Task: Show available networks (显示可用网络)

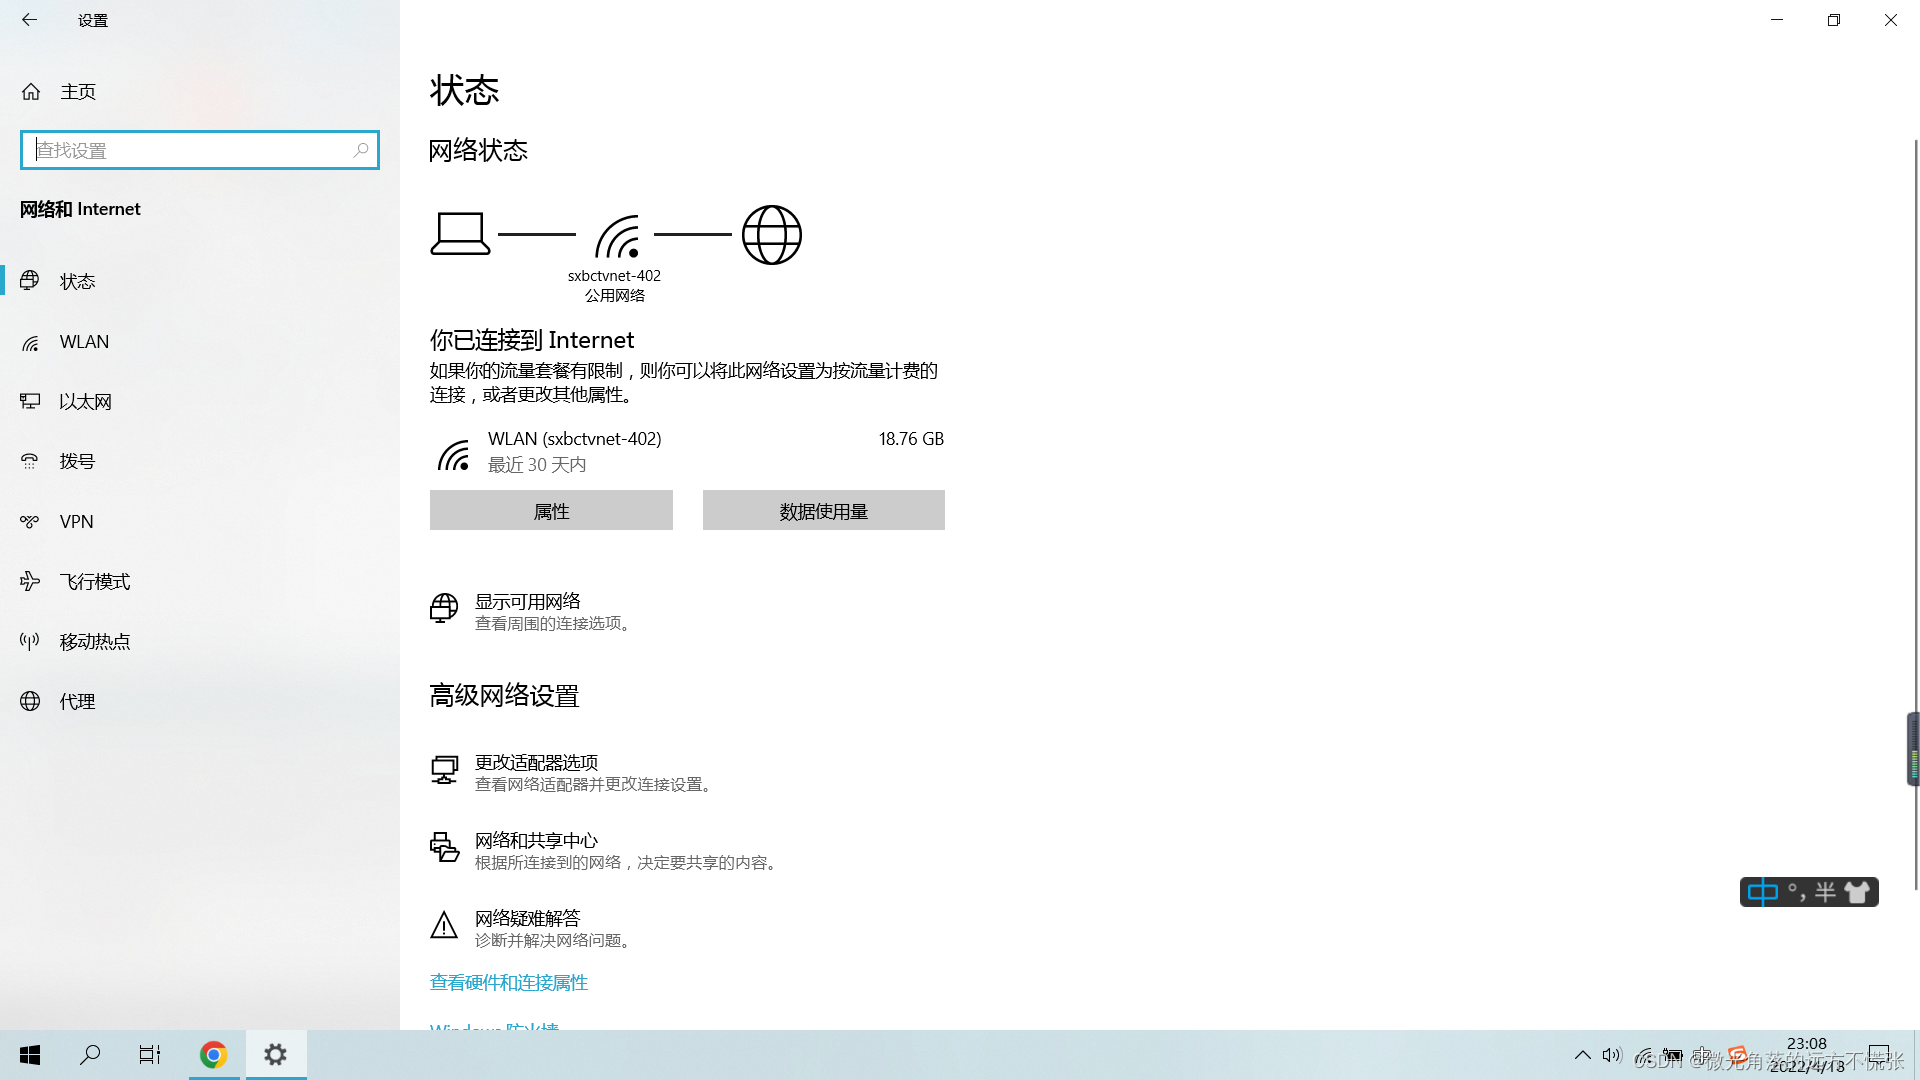Action: click(x=527, y=602)
